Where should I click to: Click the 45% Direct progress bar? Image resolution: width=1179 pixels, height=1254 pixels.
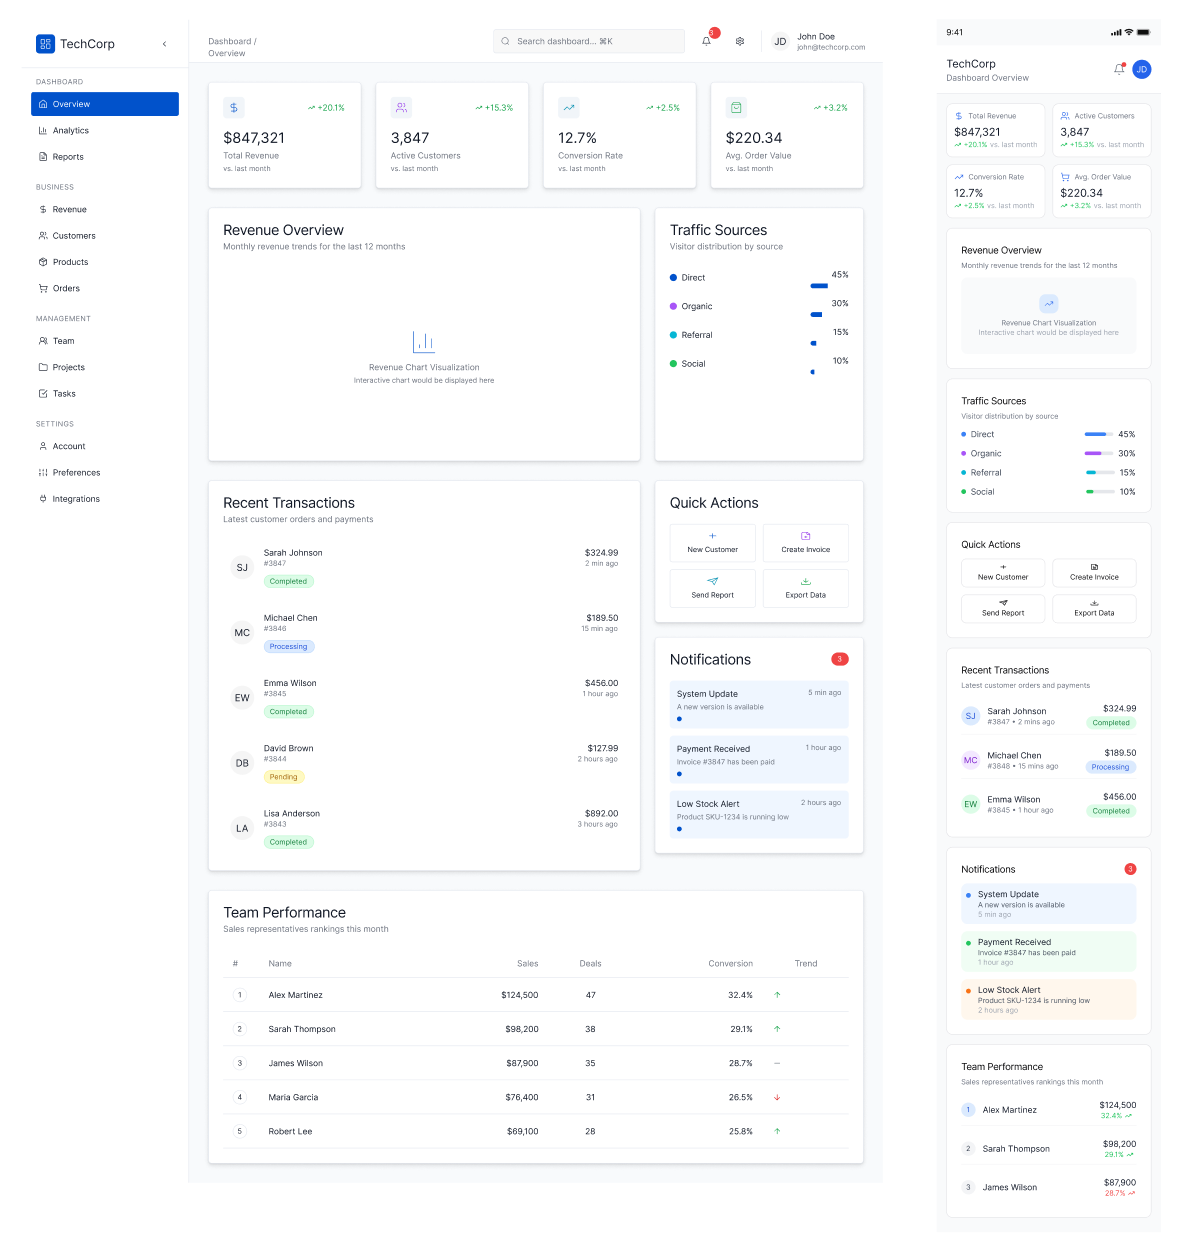pyautogui.click(x=819, y=285)
